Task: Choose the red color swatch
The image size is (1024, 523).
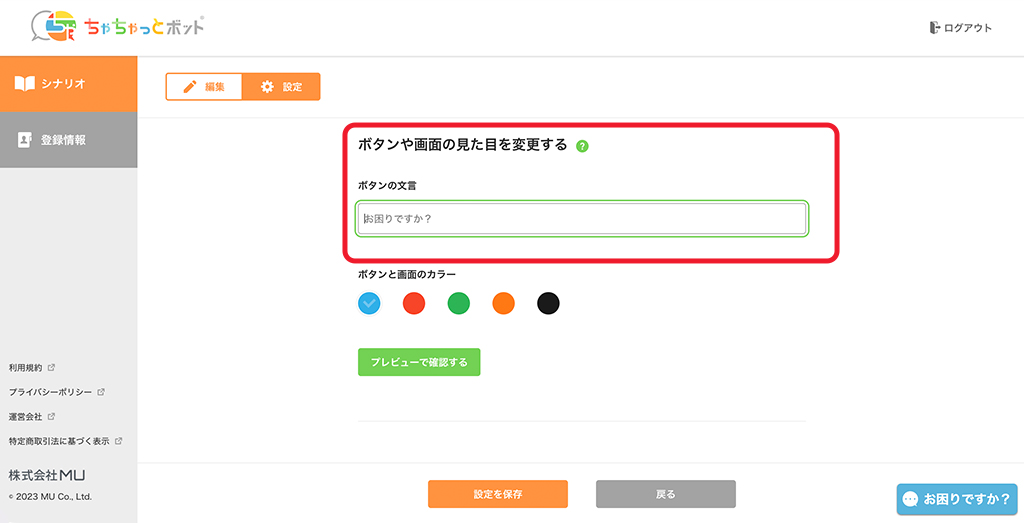Action: [414, 303]
